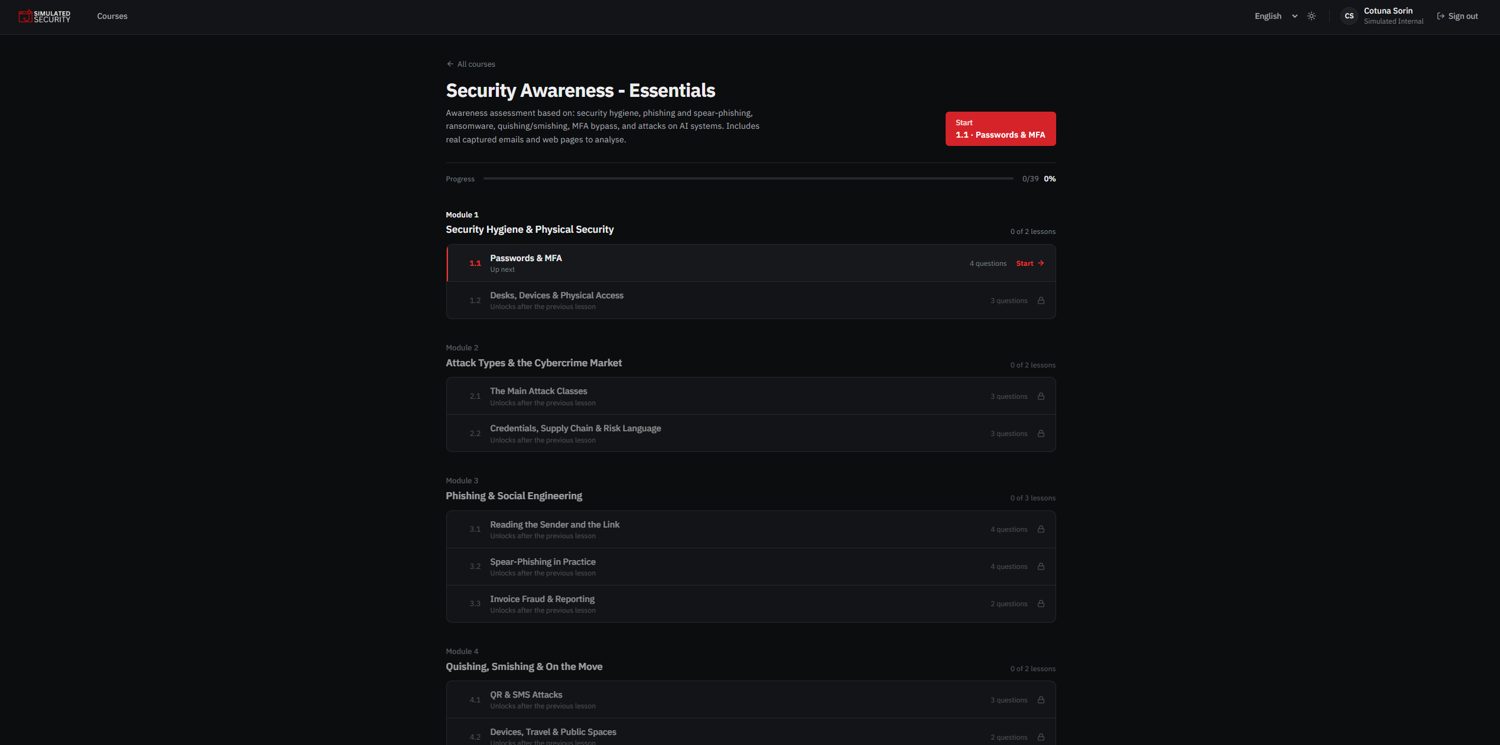Open the Passwords & MFA lesson row
Viewport: 1500px width, 745px height.
coord(751,263)
